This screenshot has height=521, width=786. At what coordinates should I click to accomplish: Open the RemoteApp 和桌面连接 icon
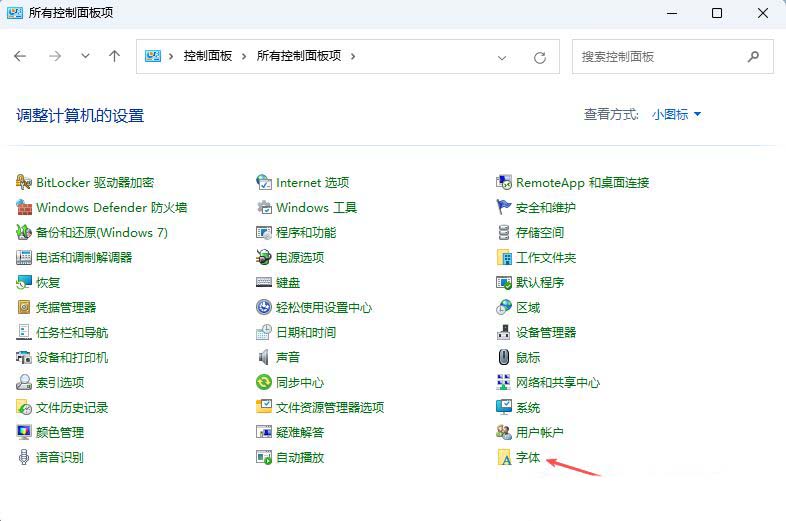point(504,183)
